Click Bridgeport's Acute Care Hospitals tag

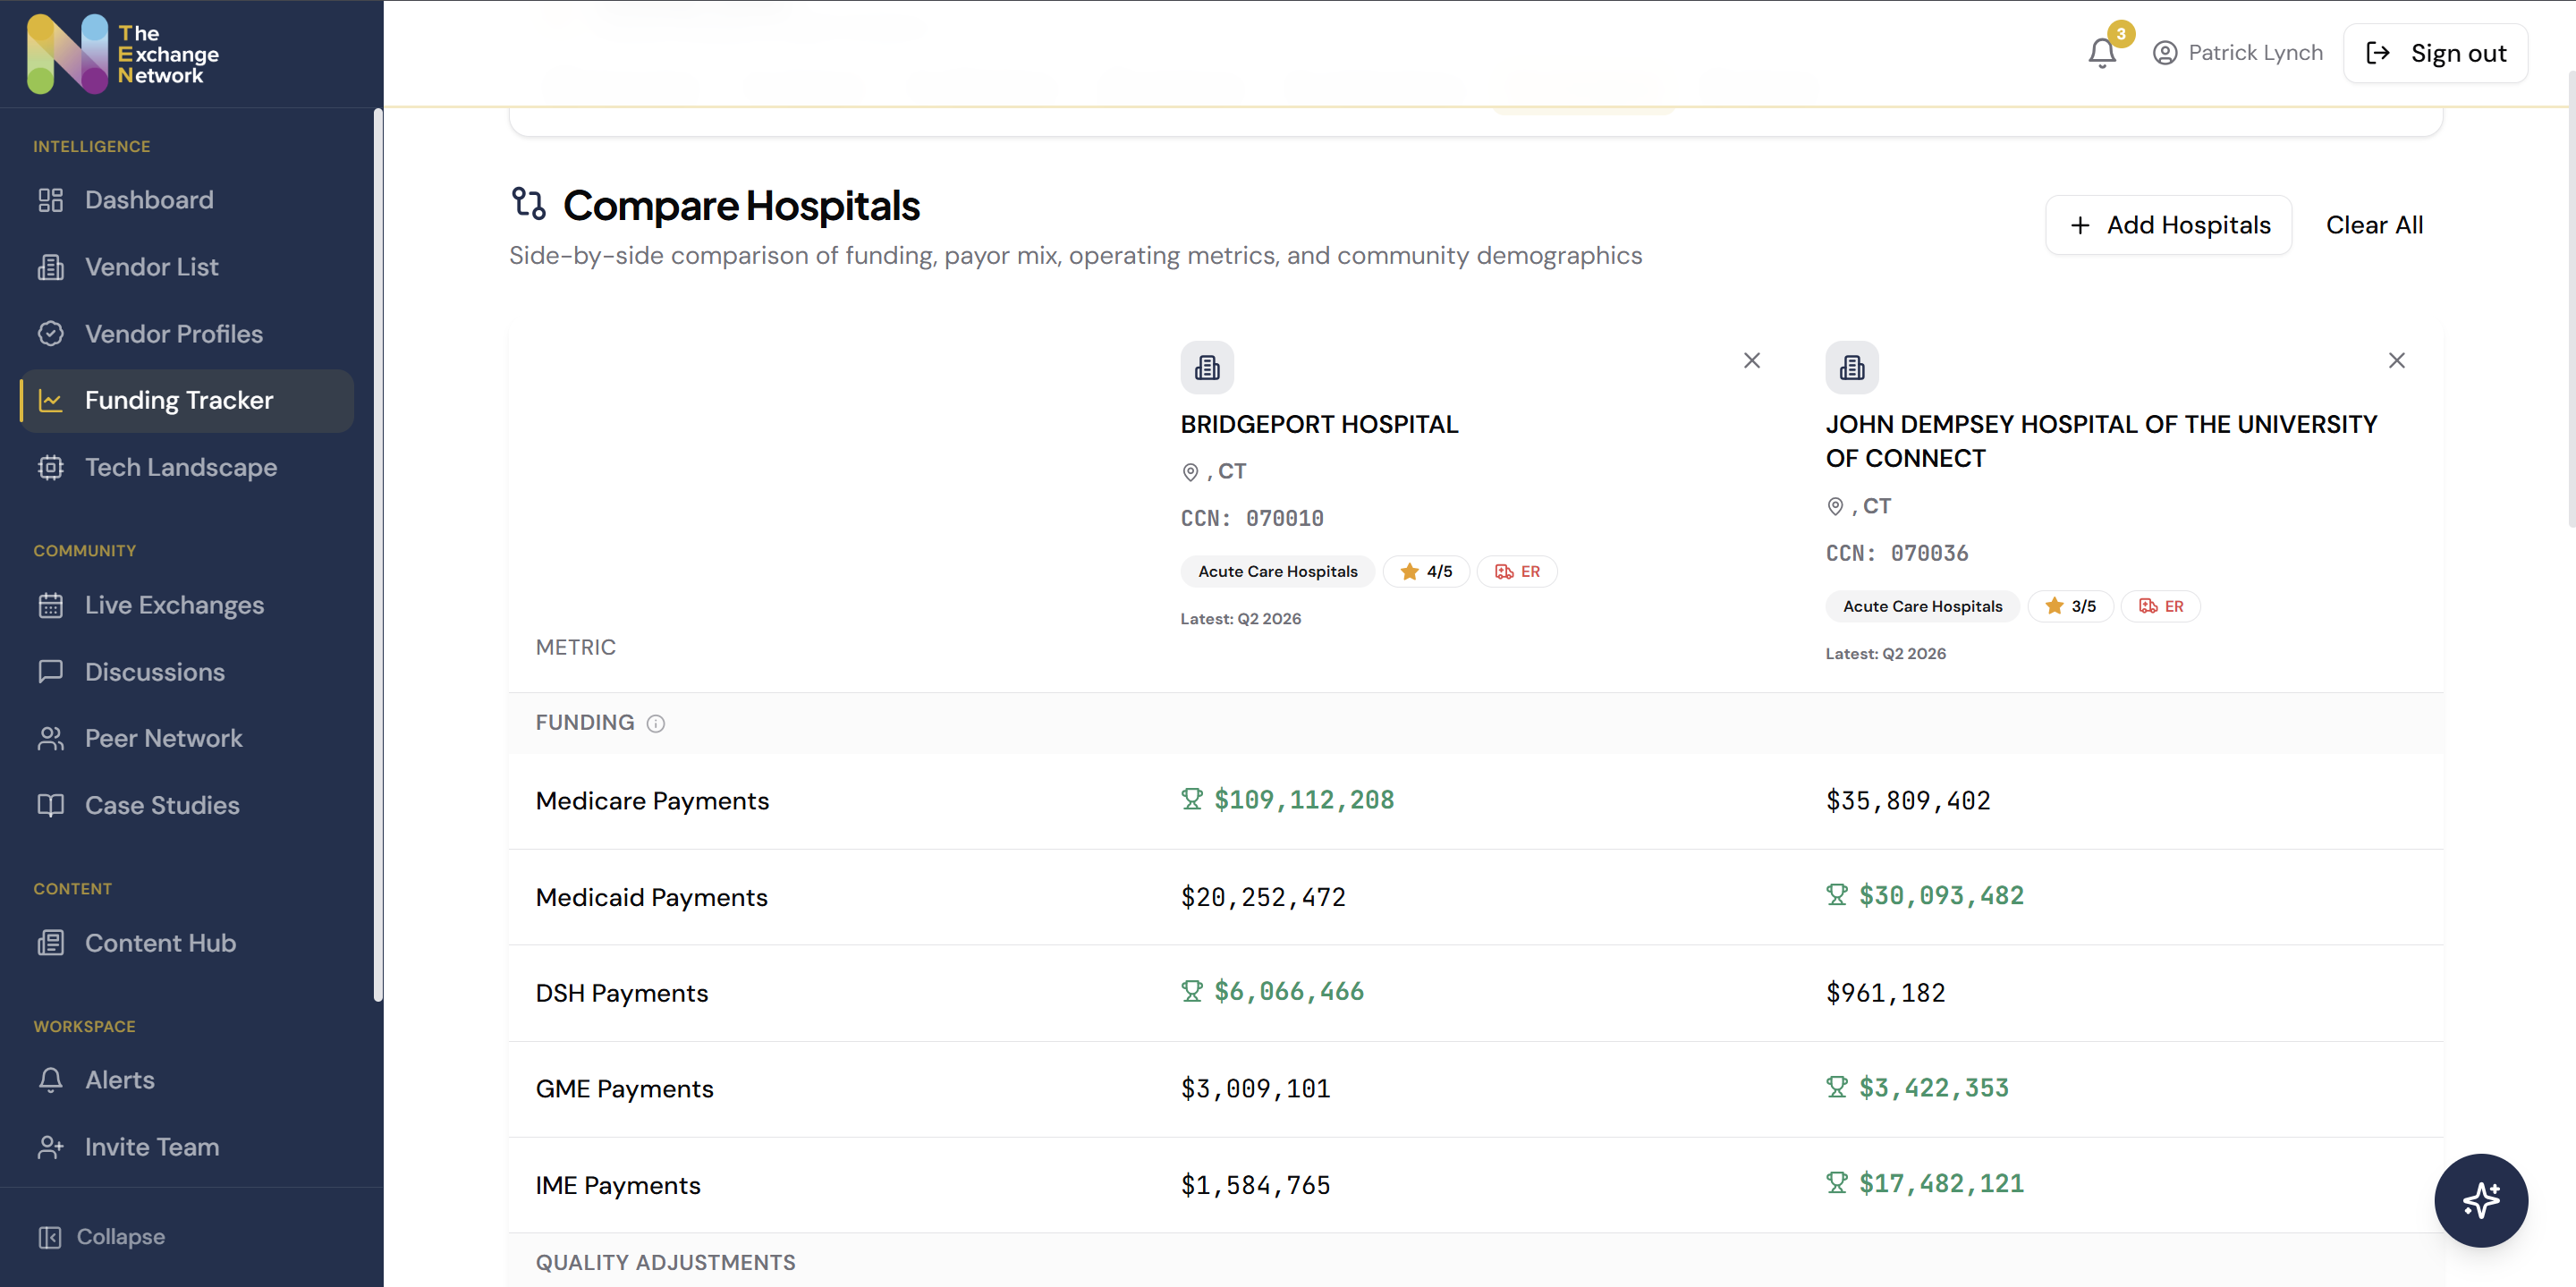tap(1278, 572)
